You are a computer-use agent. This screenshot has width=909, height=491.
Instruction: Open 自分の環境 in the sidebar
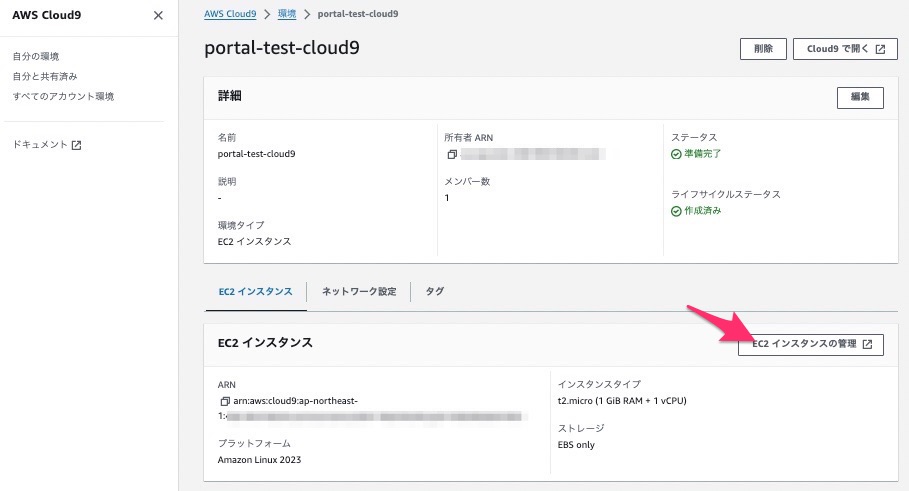[36, 56]
